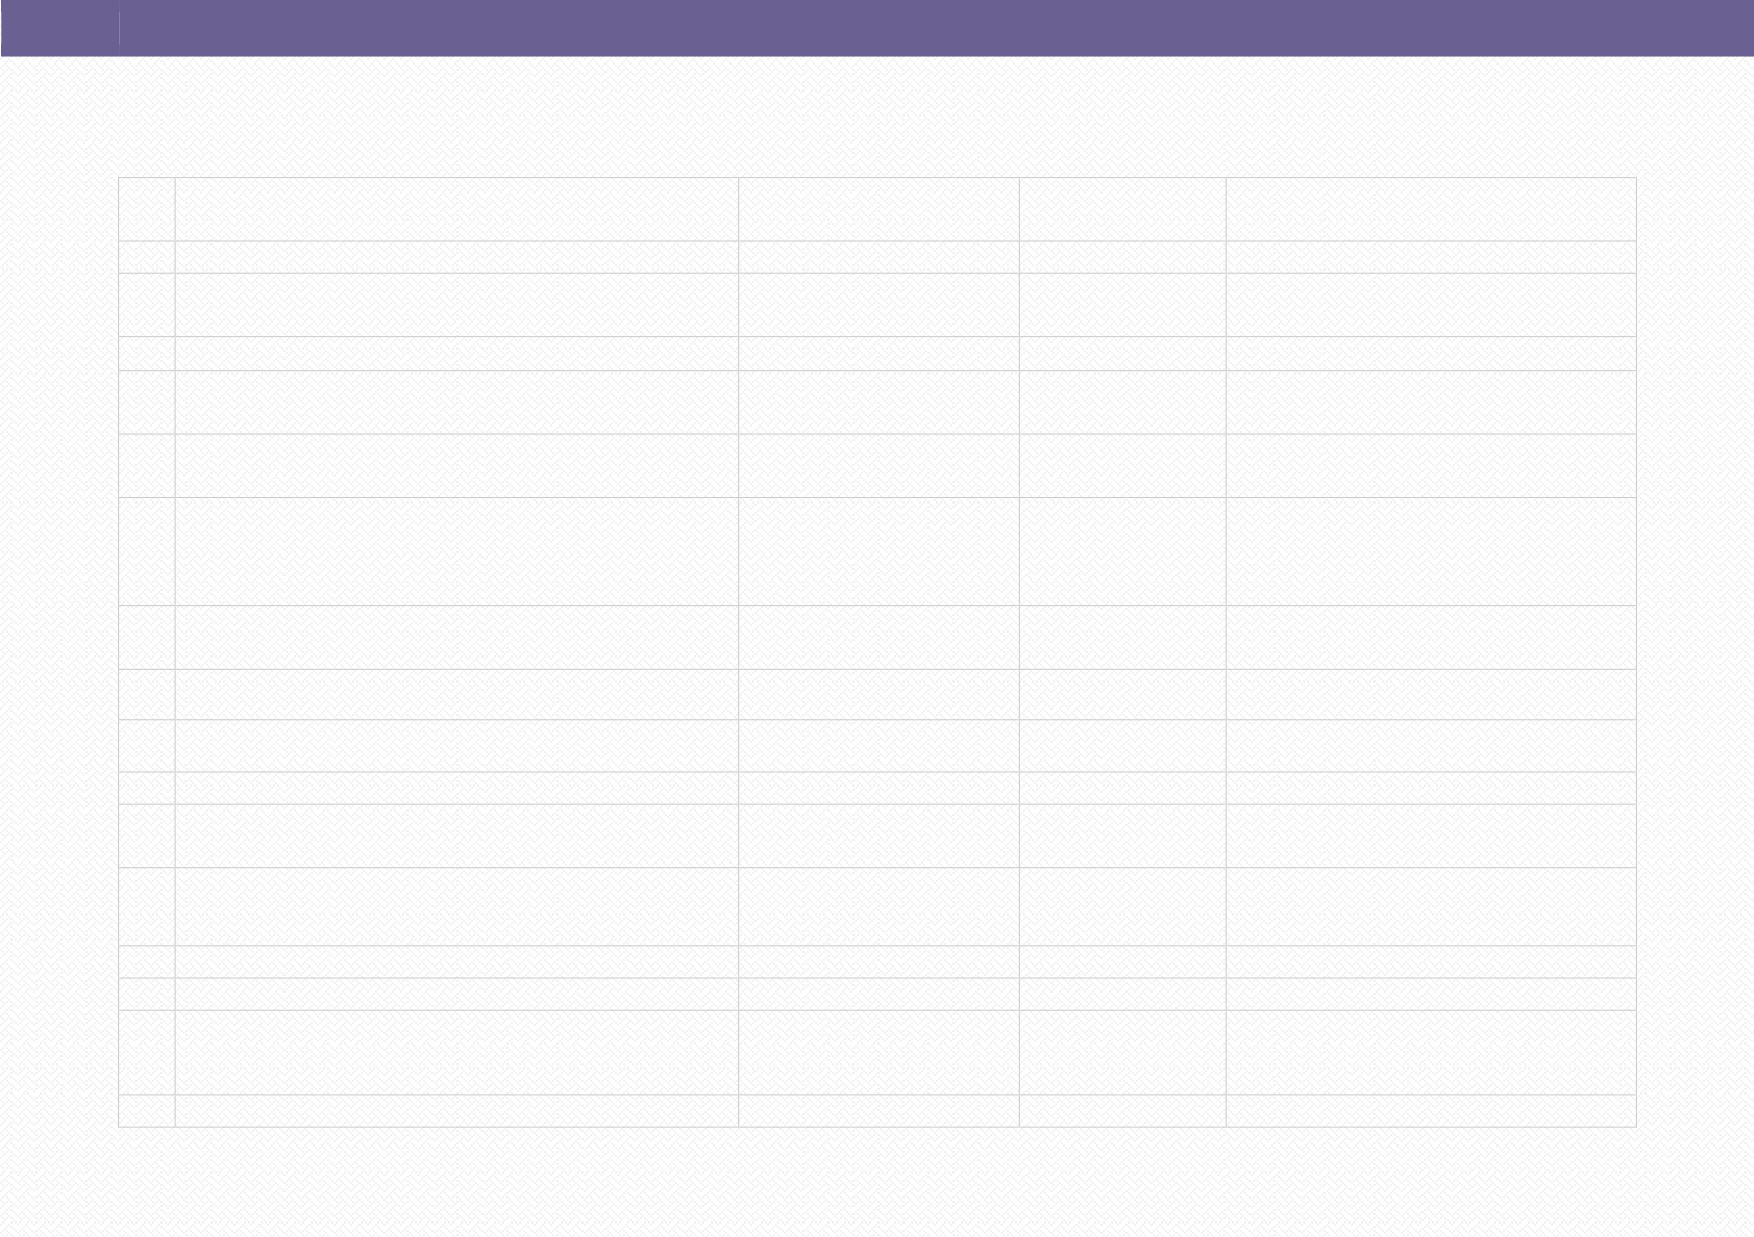Click the last-column cell in first body row
This screenshot has height=1237, width=1754.
1431,257
